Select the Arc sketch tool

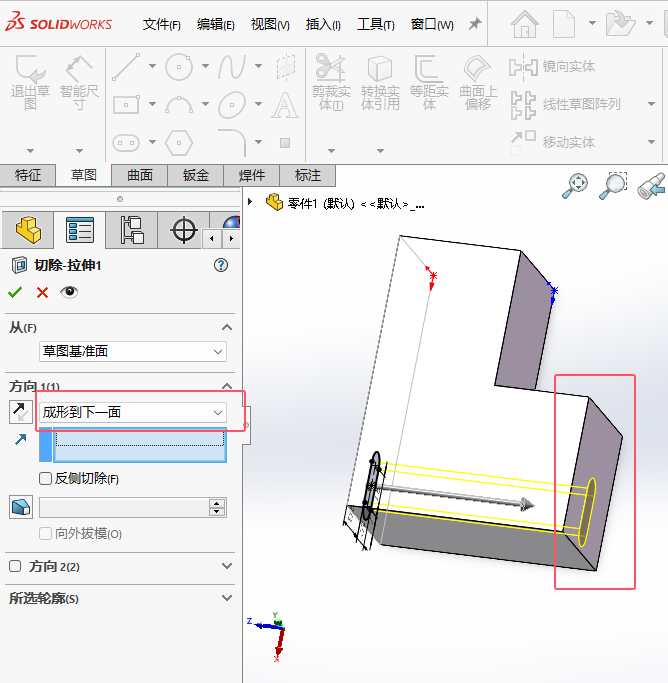[x=179, y=105]
